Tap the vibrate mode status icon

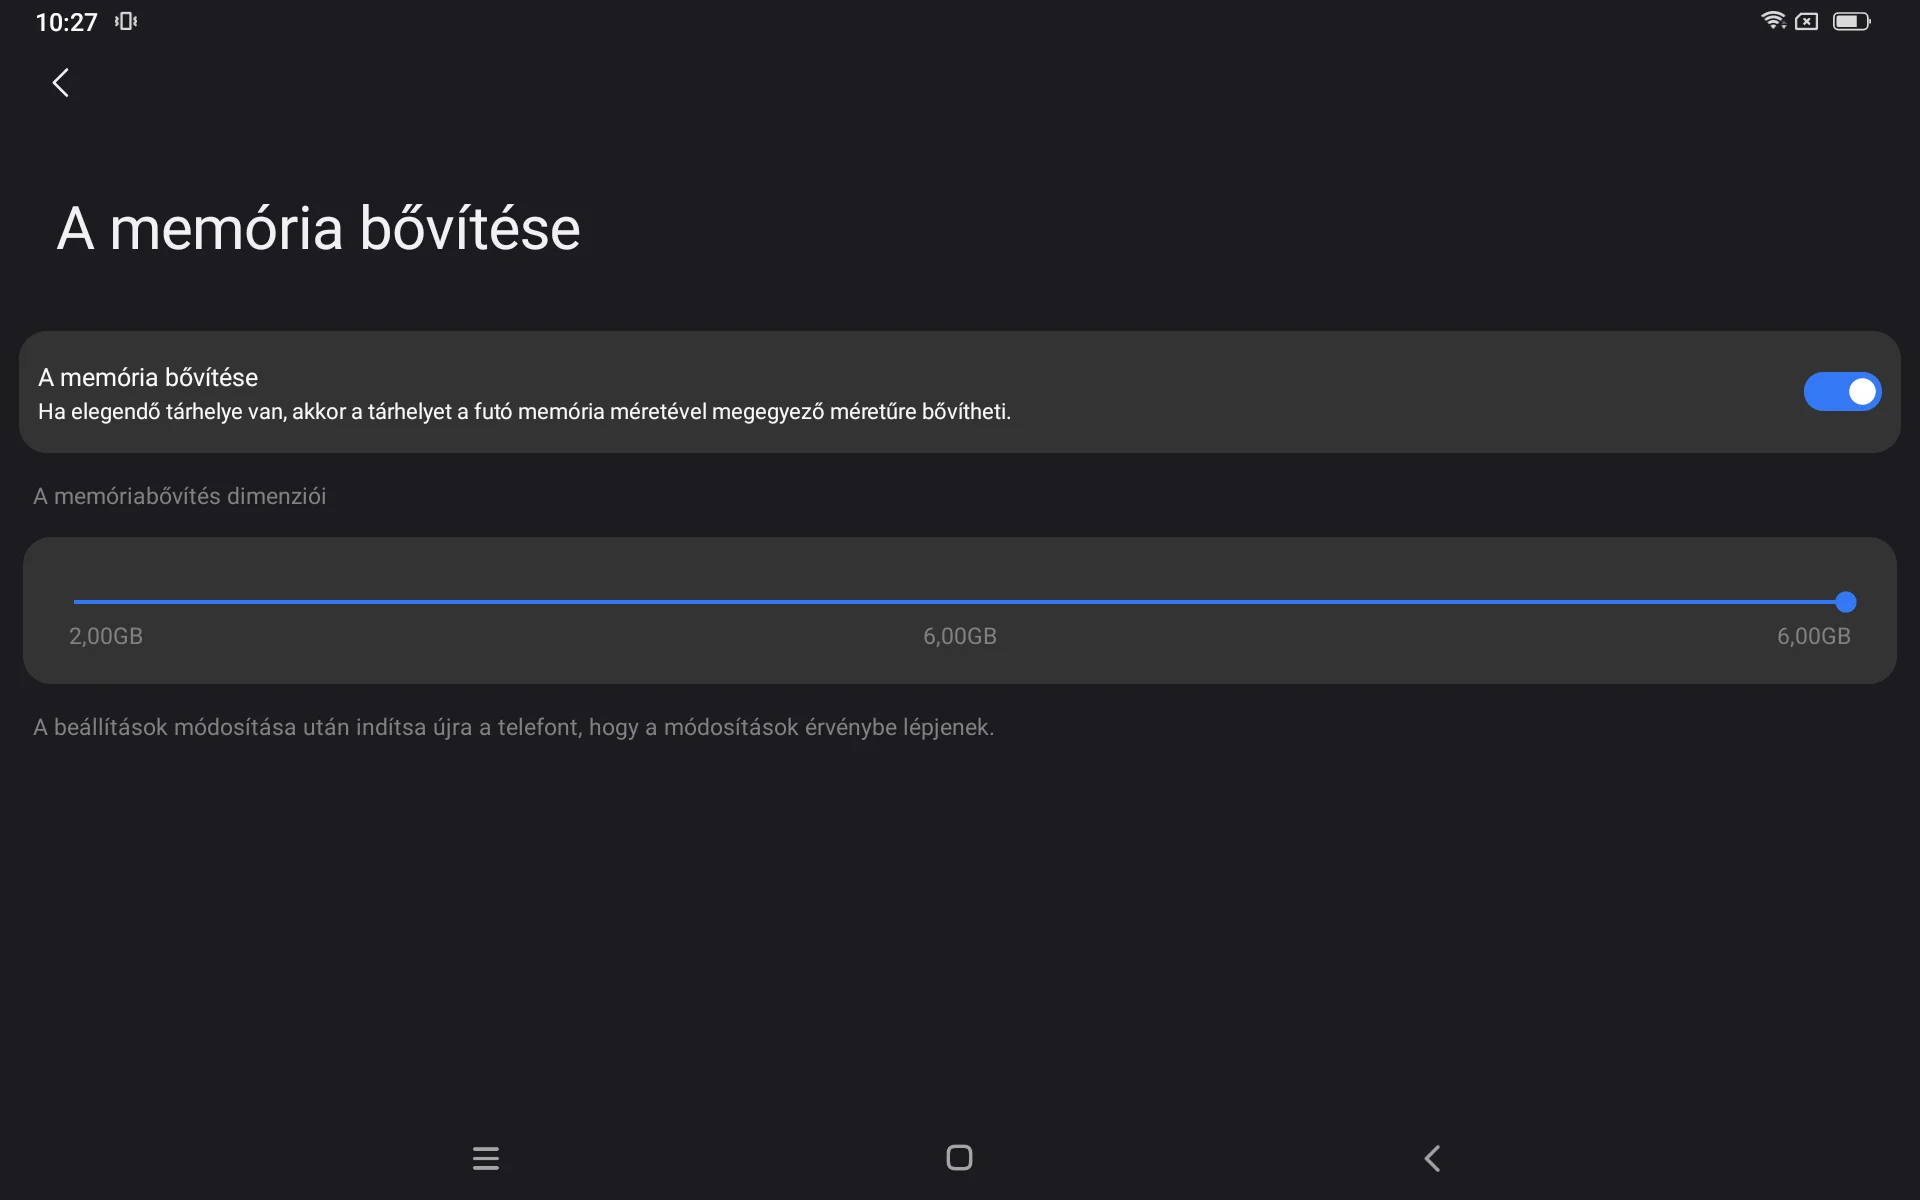pyautogui.click(x=126, y=21)
